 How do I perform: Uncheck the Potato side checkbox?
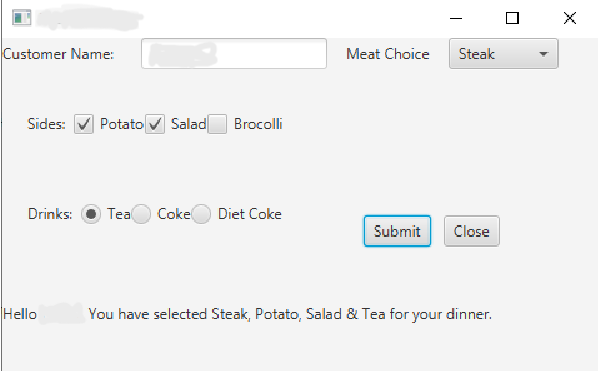[x=84, y=124]
